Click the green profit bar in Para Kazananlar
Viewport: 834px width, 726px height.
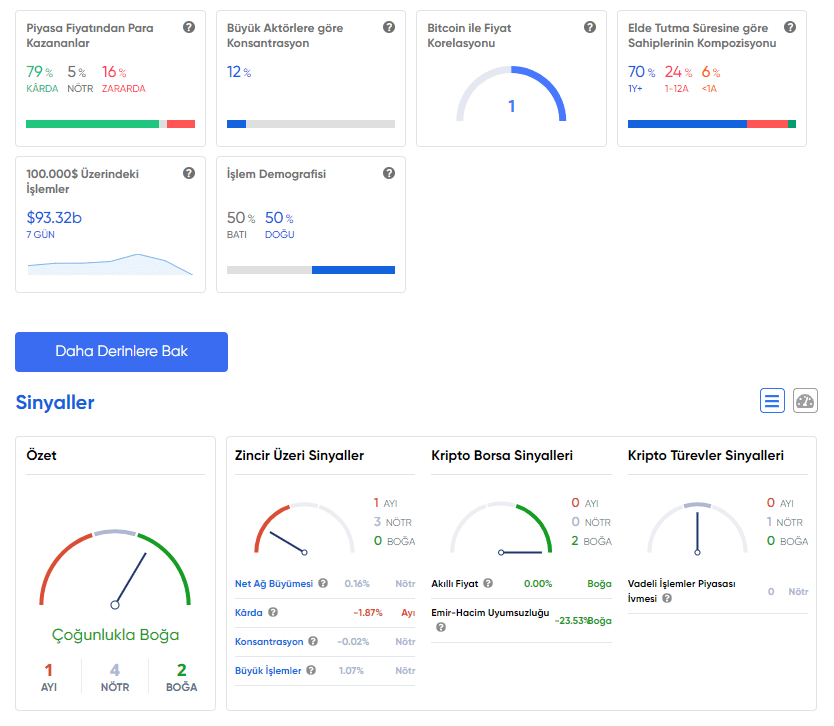click(x=92, y=124)
